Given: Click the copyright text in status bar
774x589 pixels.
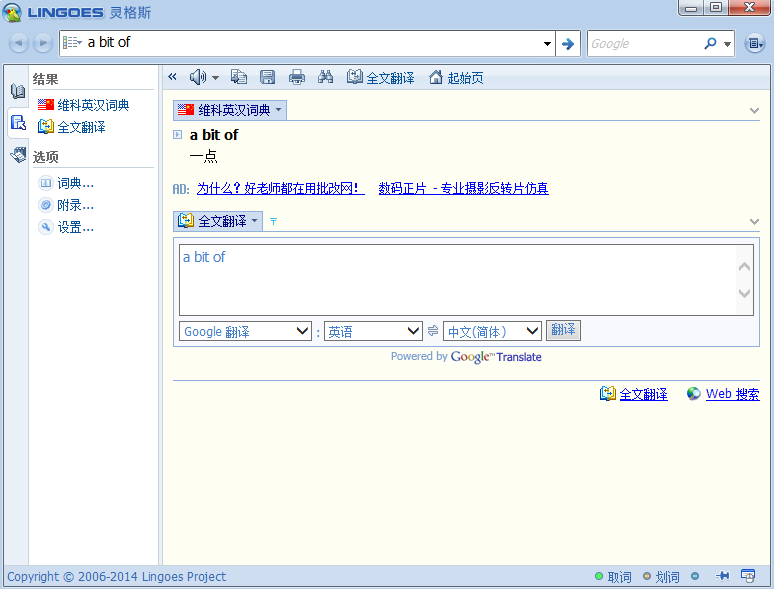Looking at the screenshot, I should click(x=116, y=576).
